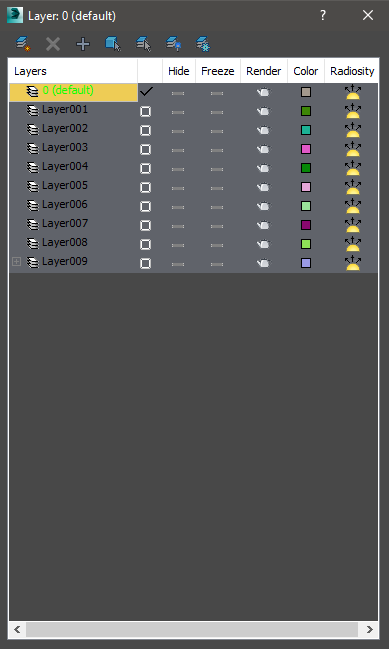Click the delete highlighted empty layers X icon
This screenshot has width=389, height=649.
pos(53,44)
